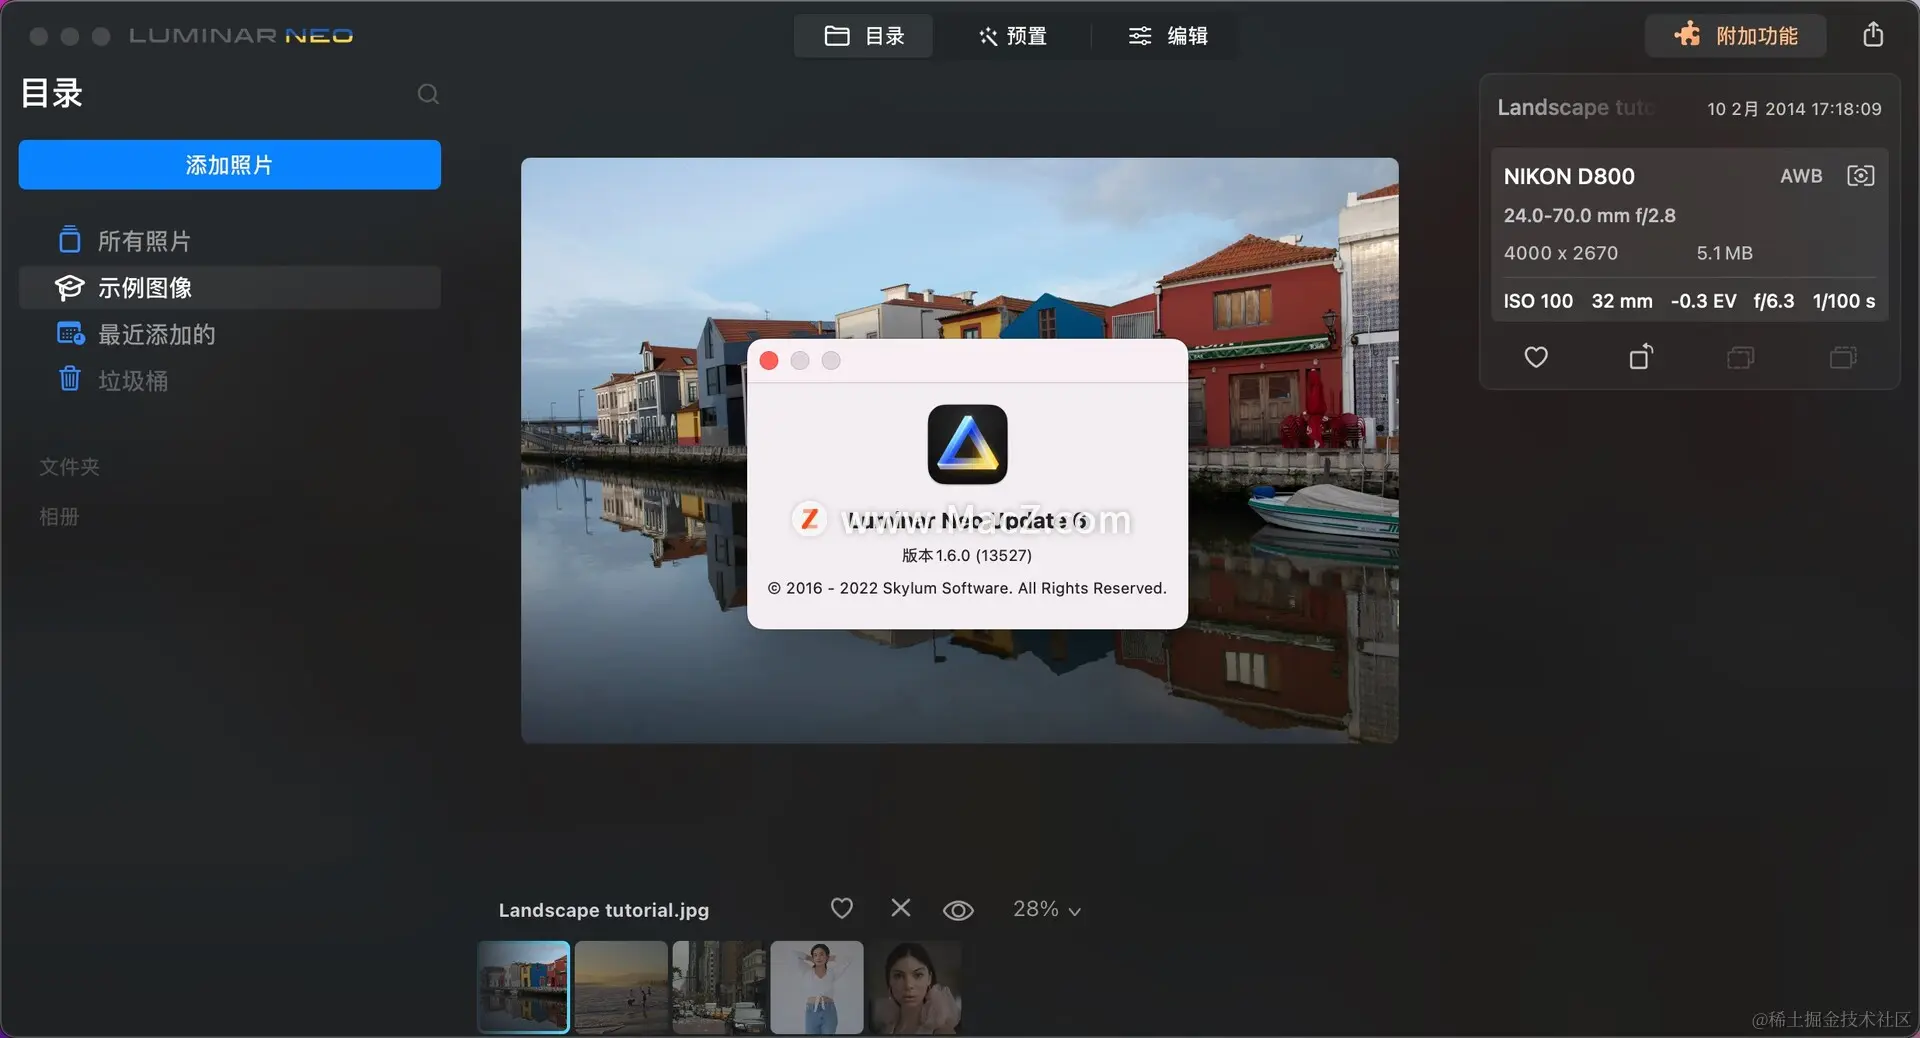Select the city street thumbnail
Viewport: 1920px width, 1038px height.
719,987
